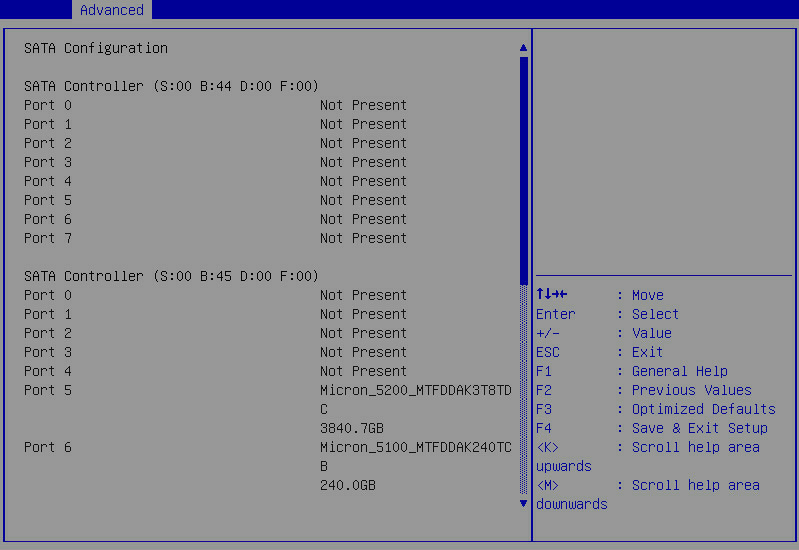799x550 pixels.
Task: Click the ESC key label
Action: coord(548,352)
